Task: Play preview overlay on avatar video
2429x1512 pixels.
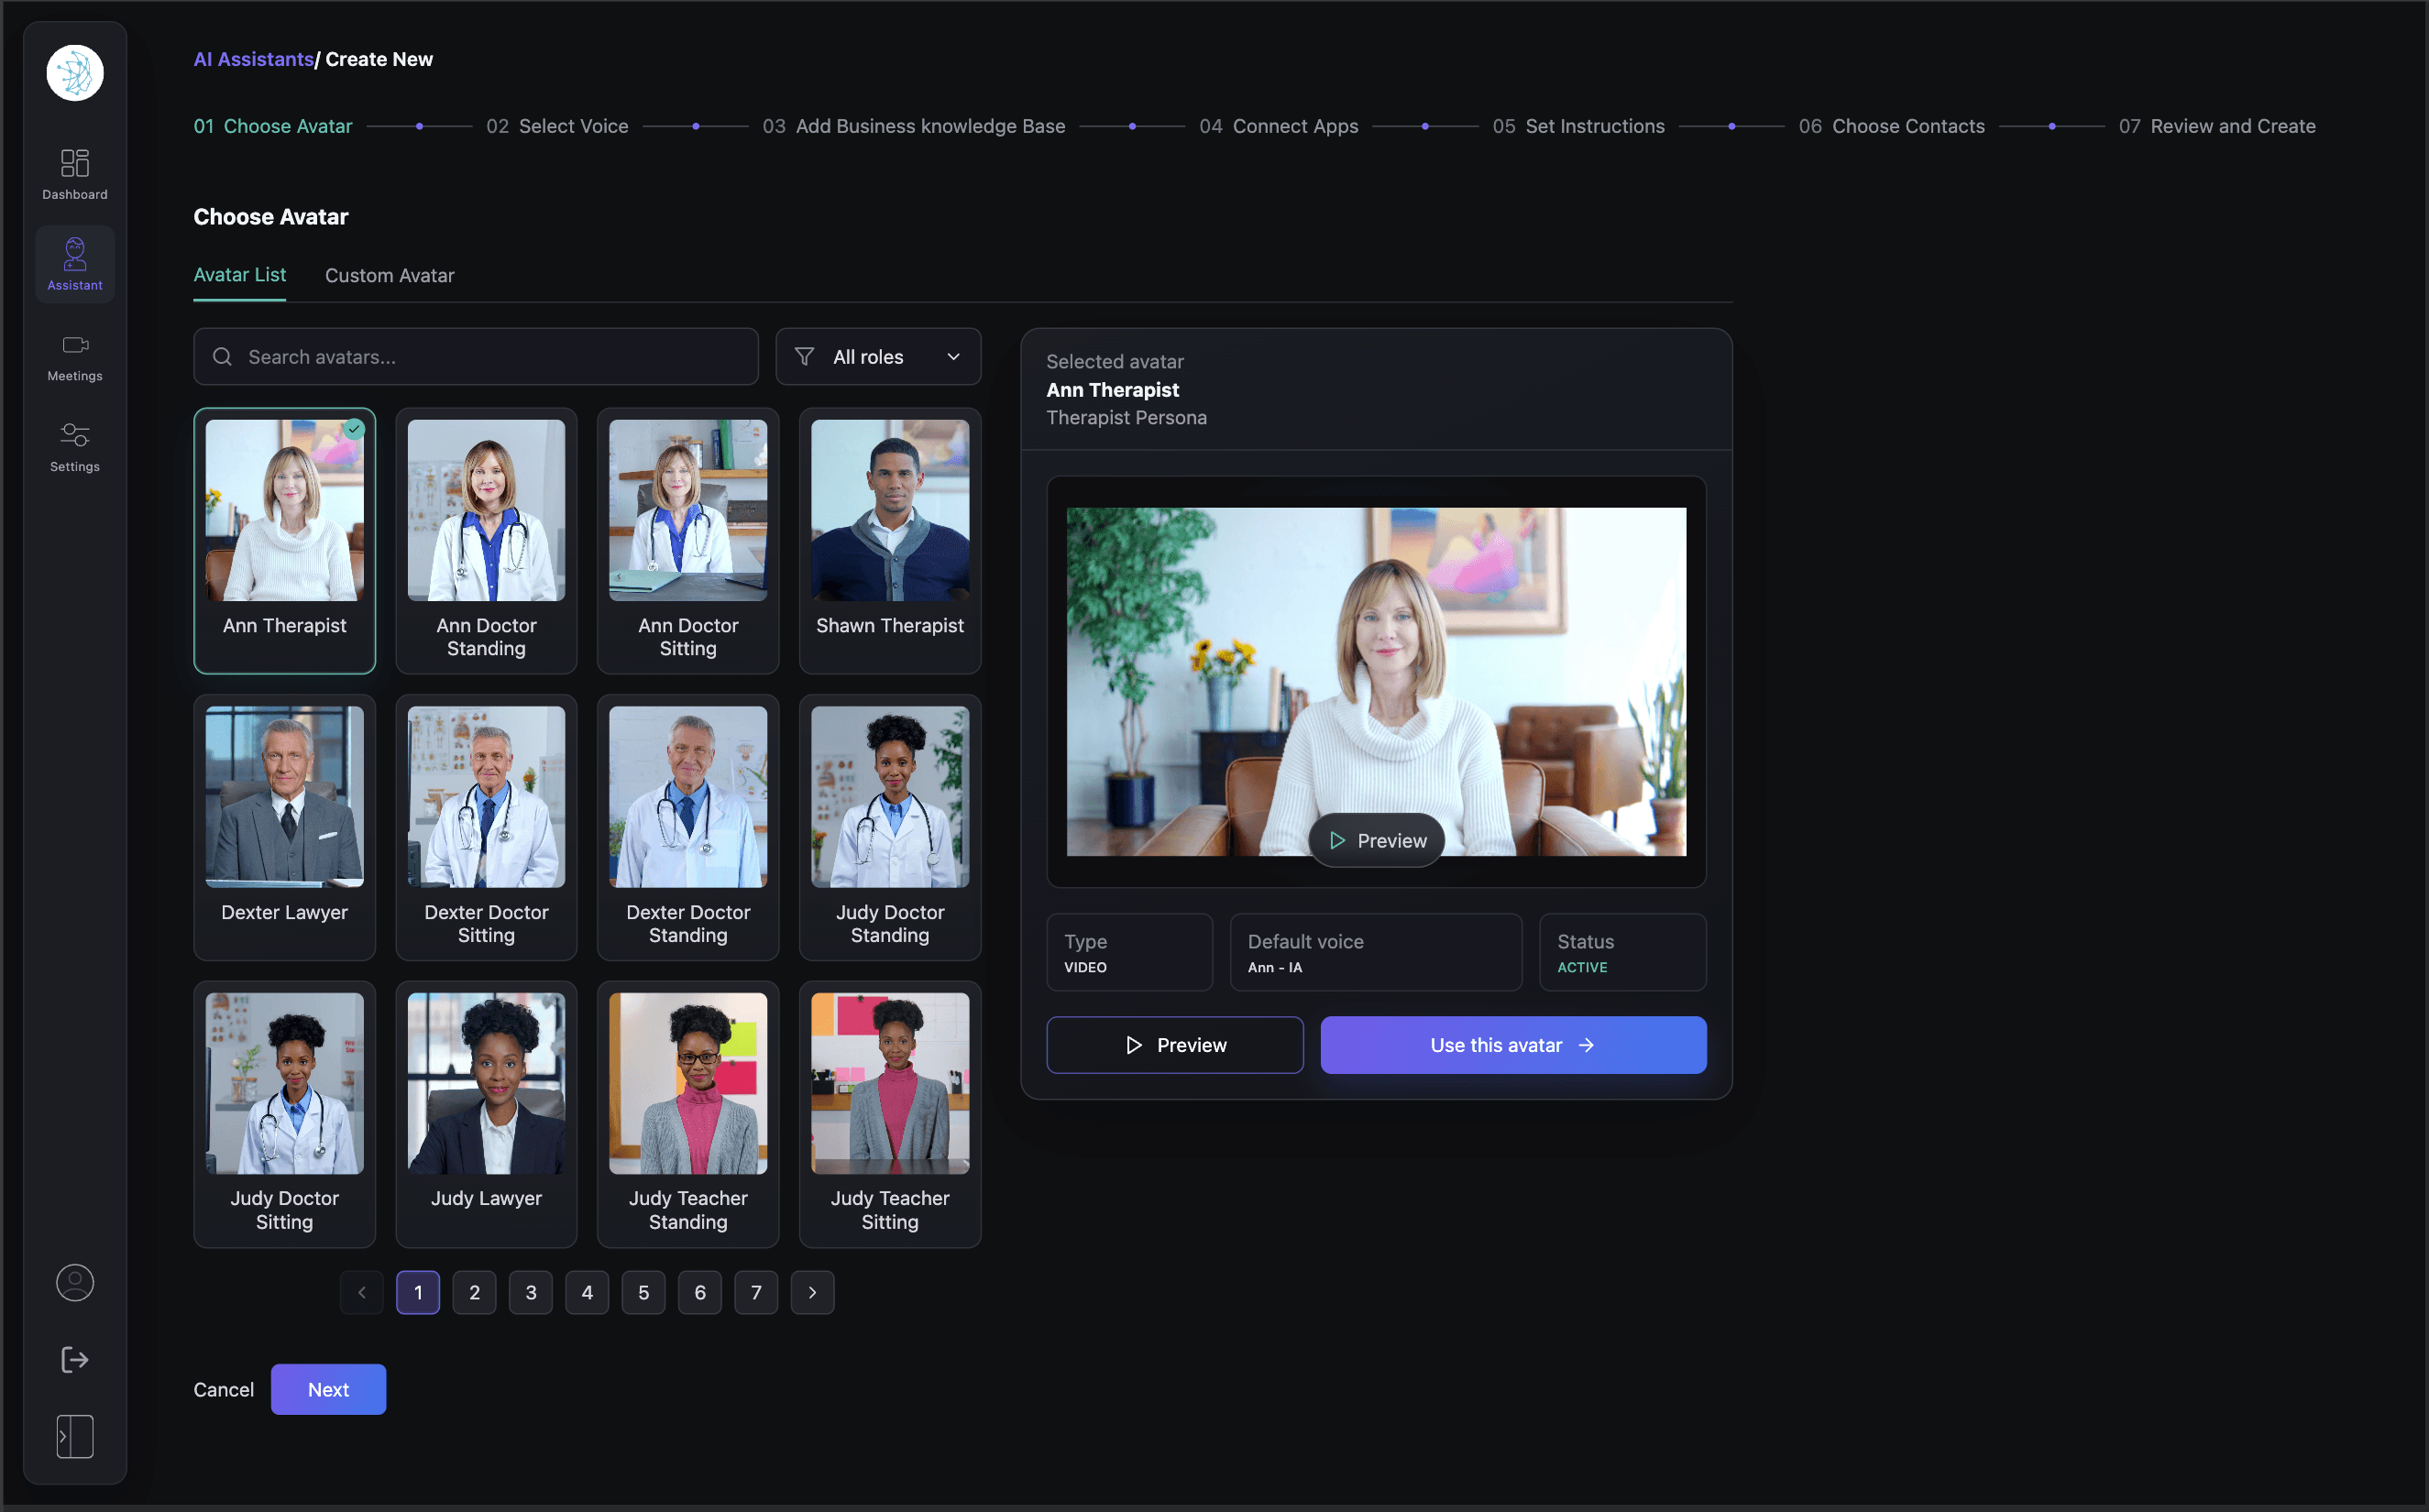Action: [1376, 841]
